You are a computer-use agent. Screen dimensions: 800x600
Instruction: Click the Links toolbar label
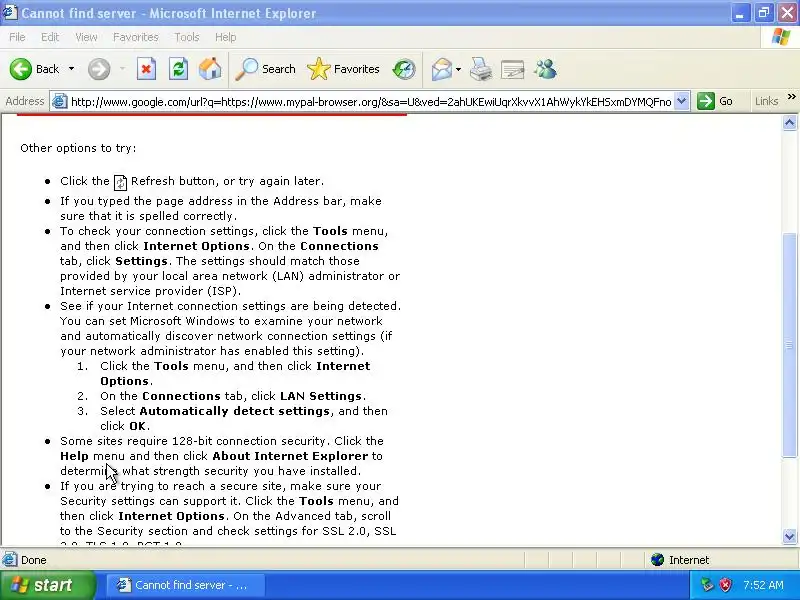pos(766,101)
